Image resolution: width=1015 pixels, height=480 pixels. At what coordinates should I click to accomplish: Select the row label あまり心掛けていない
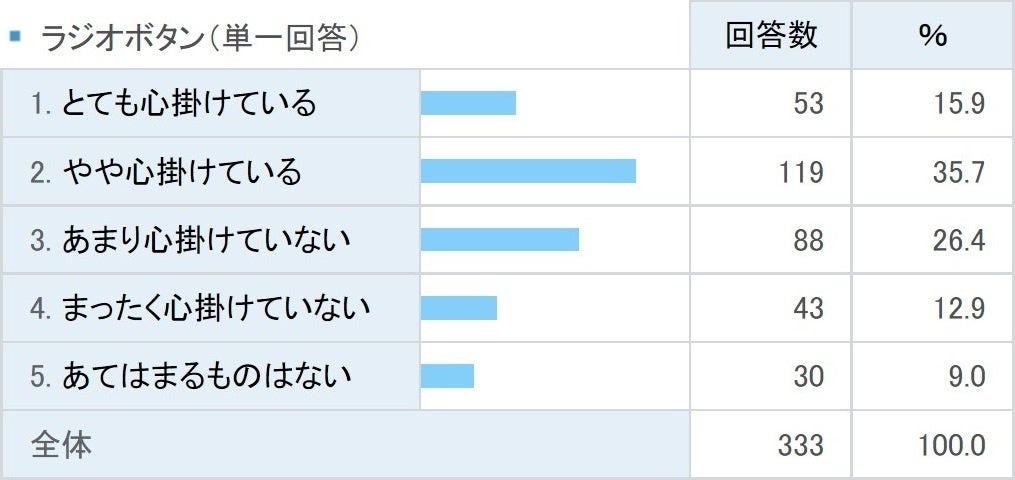191,240
